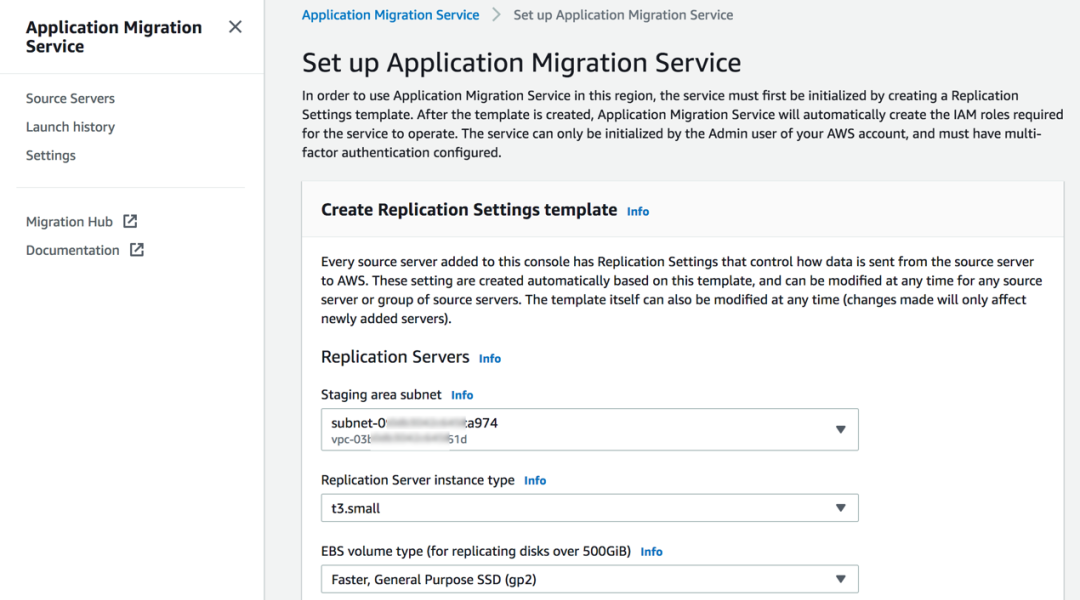Open Info for Create Replication Settings template
This screenshot has width=1080, height=600.
tap(638, 211)
